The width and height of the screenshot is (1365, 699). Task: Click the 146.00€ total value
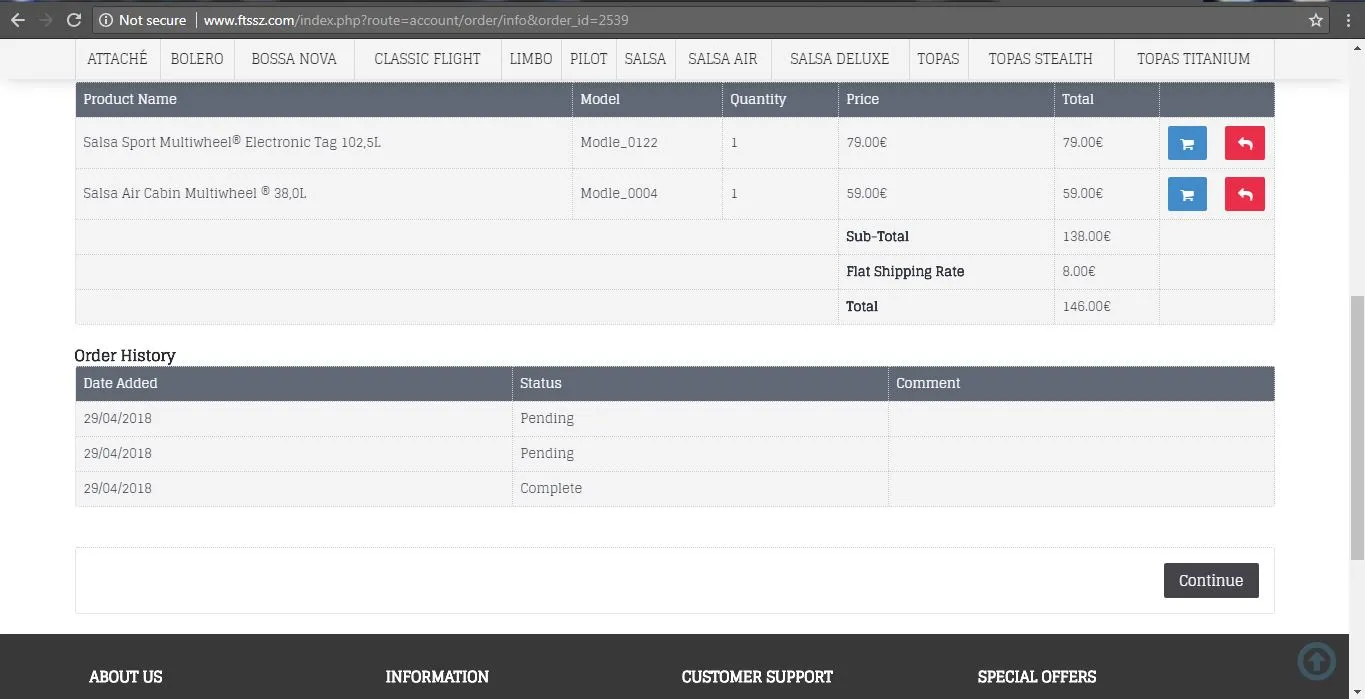1086,306
